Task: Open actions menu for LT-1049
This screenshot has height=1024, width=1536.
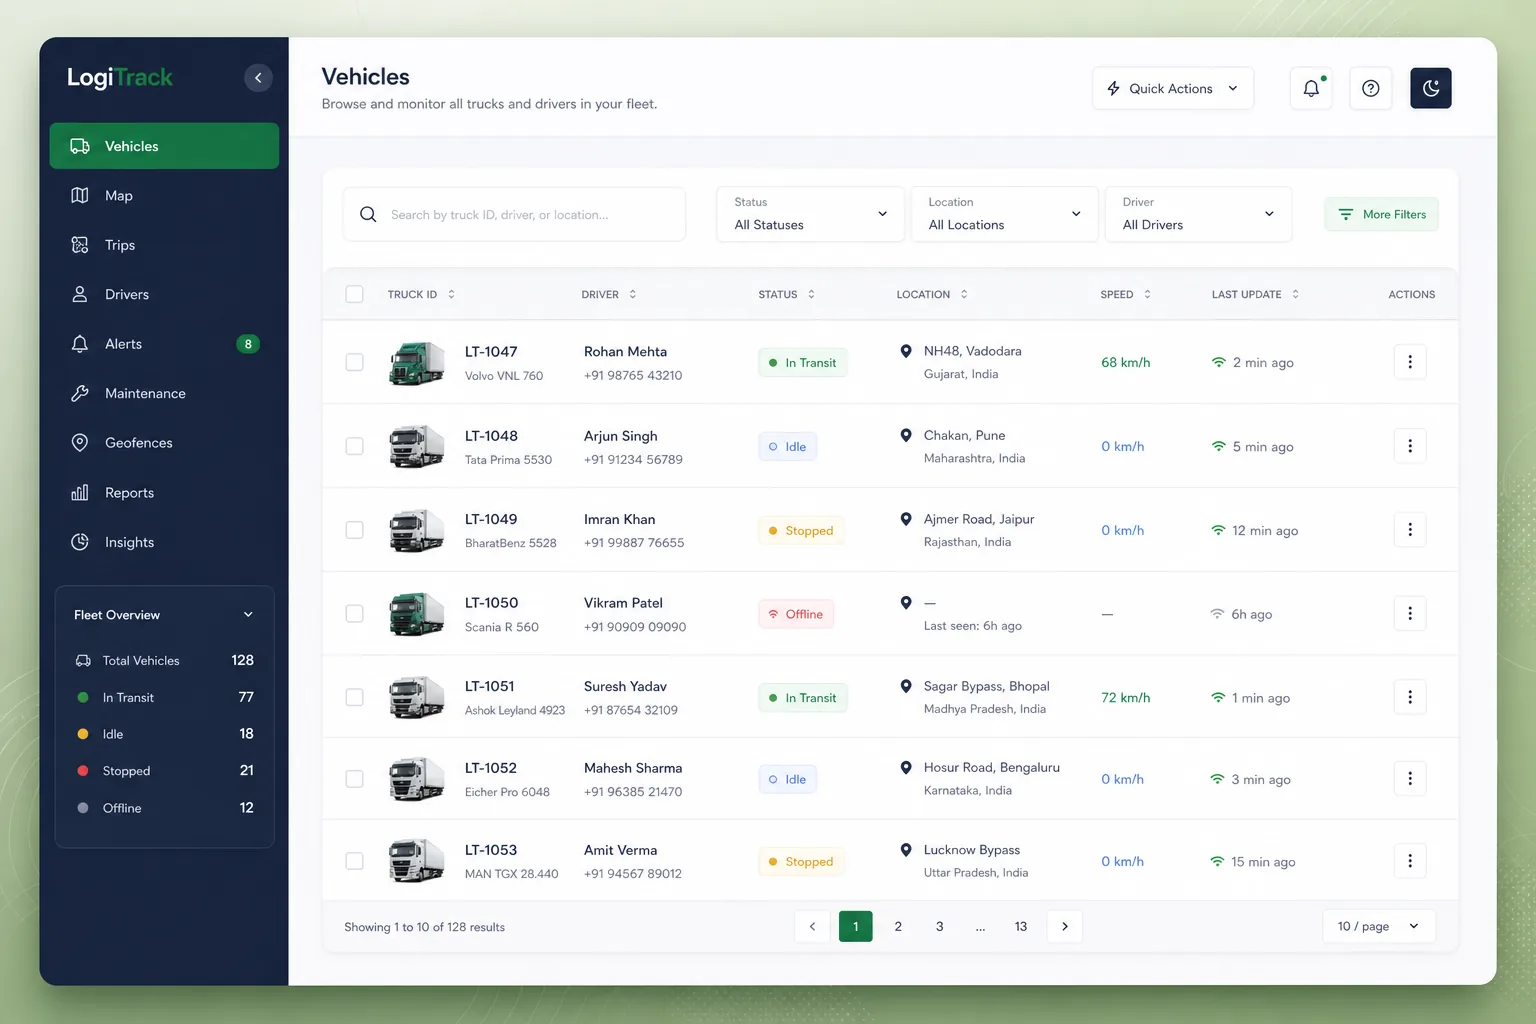Action: pyautogui.click(x=1410, y=530)
